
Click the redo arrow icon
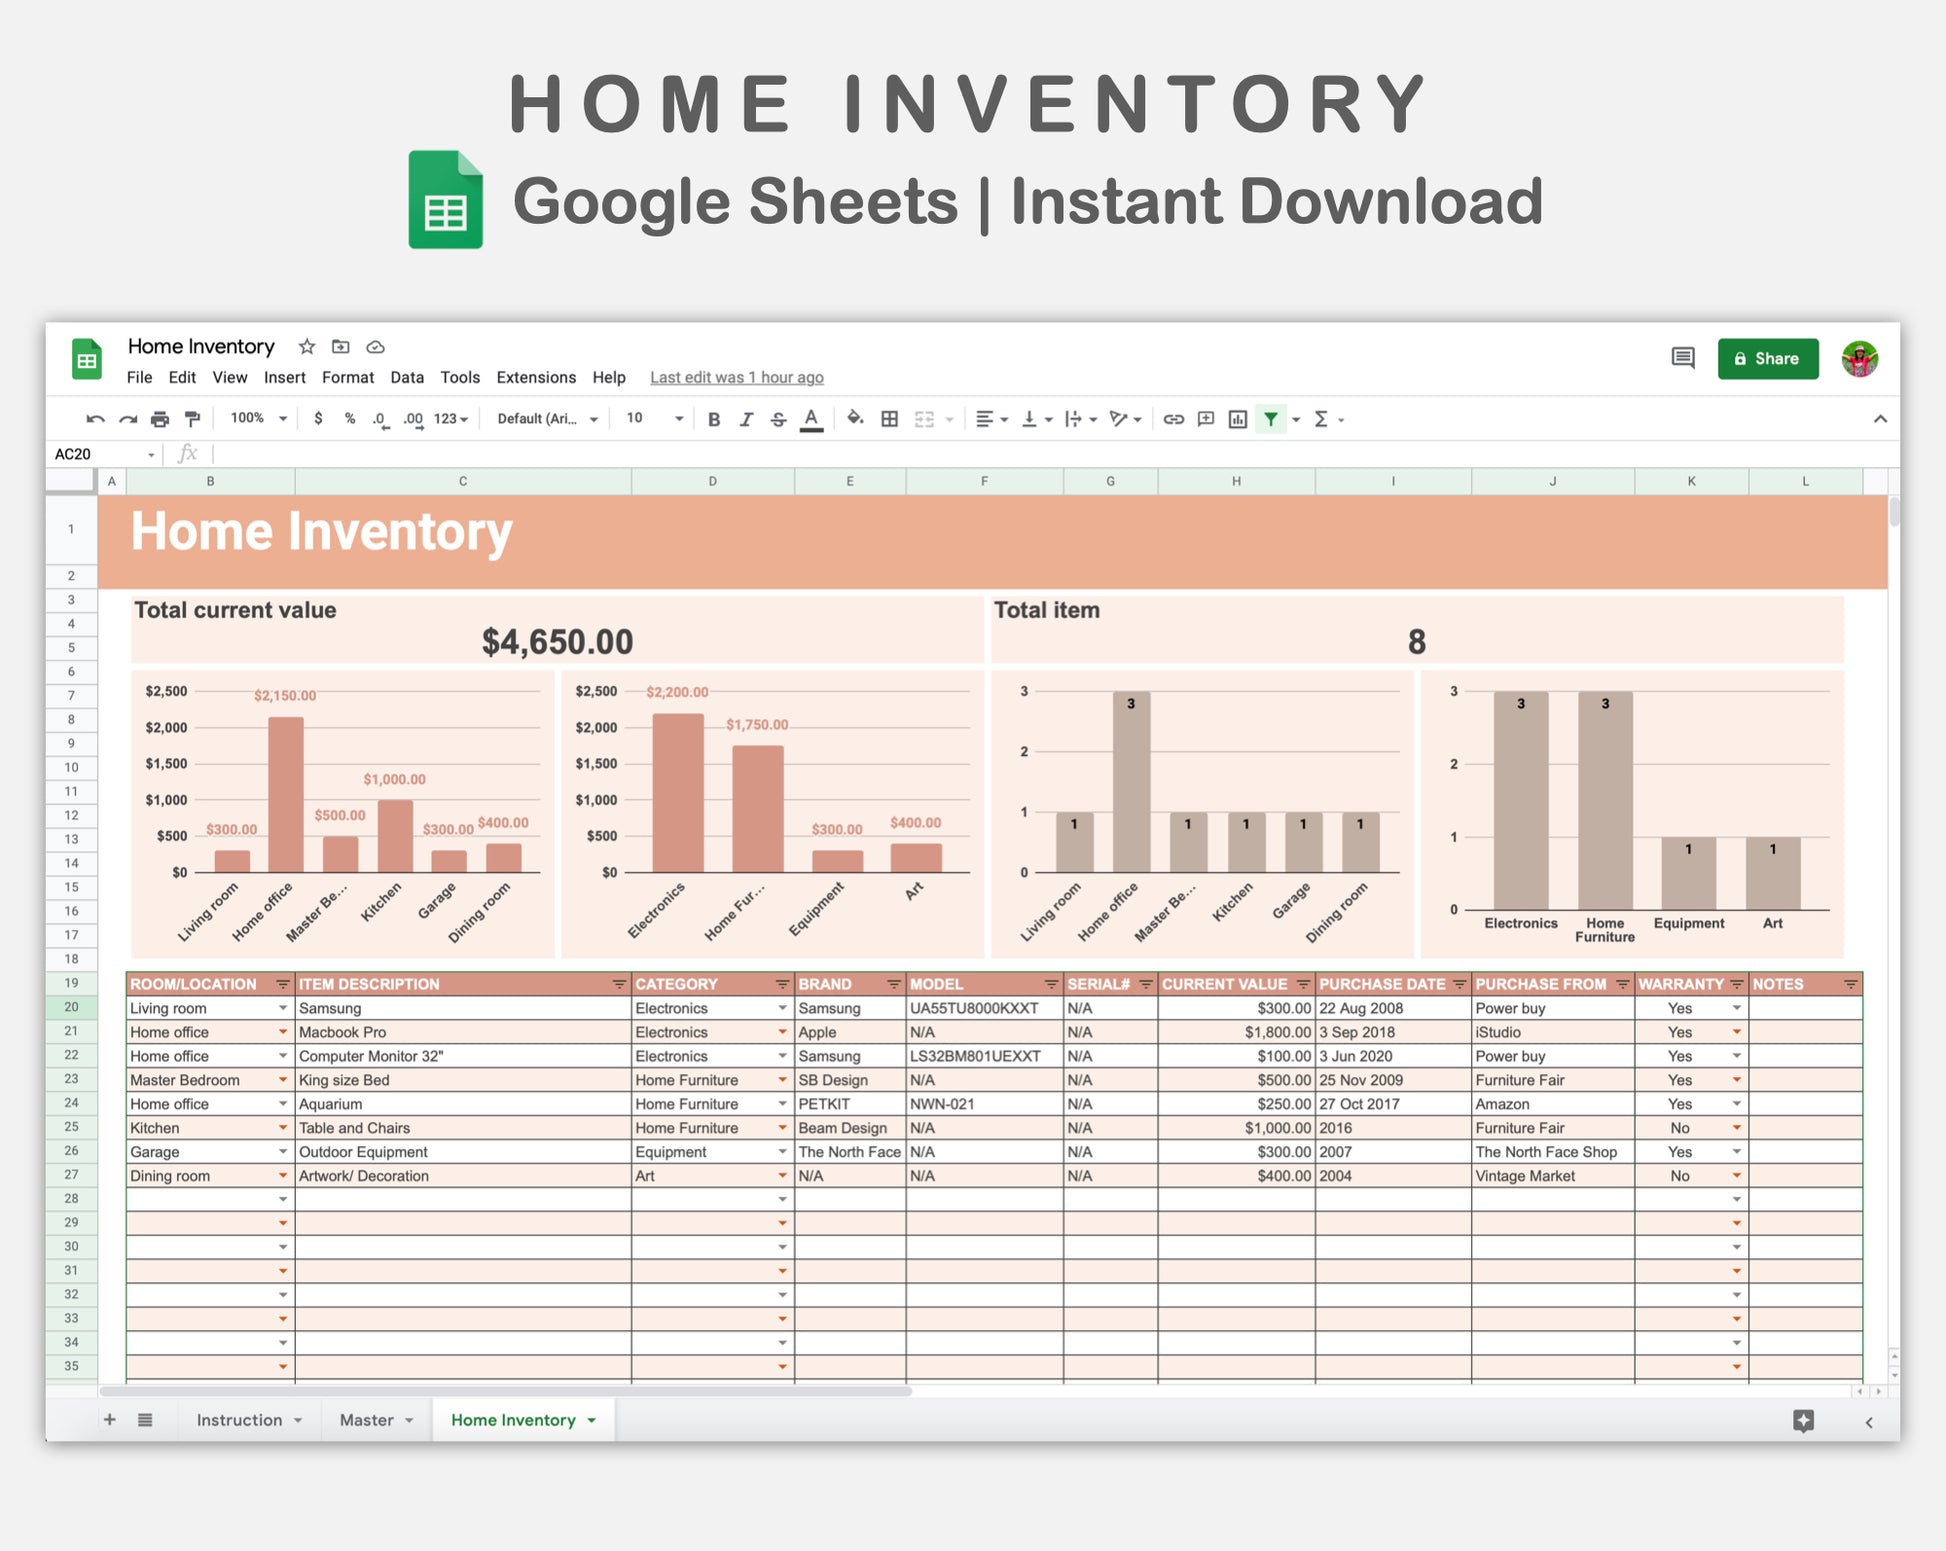coord(127,419)
